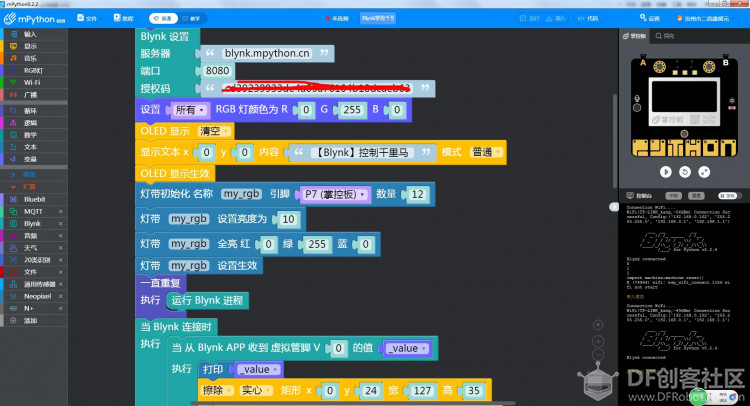The image size is (750, 406).
Task: Edit the server field blynk.mpython.cn
Action: [x=267, y=53]
